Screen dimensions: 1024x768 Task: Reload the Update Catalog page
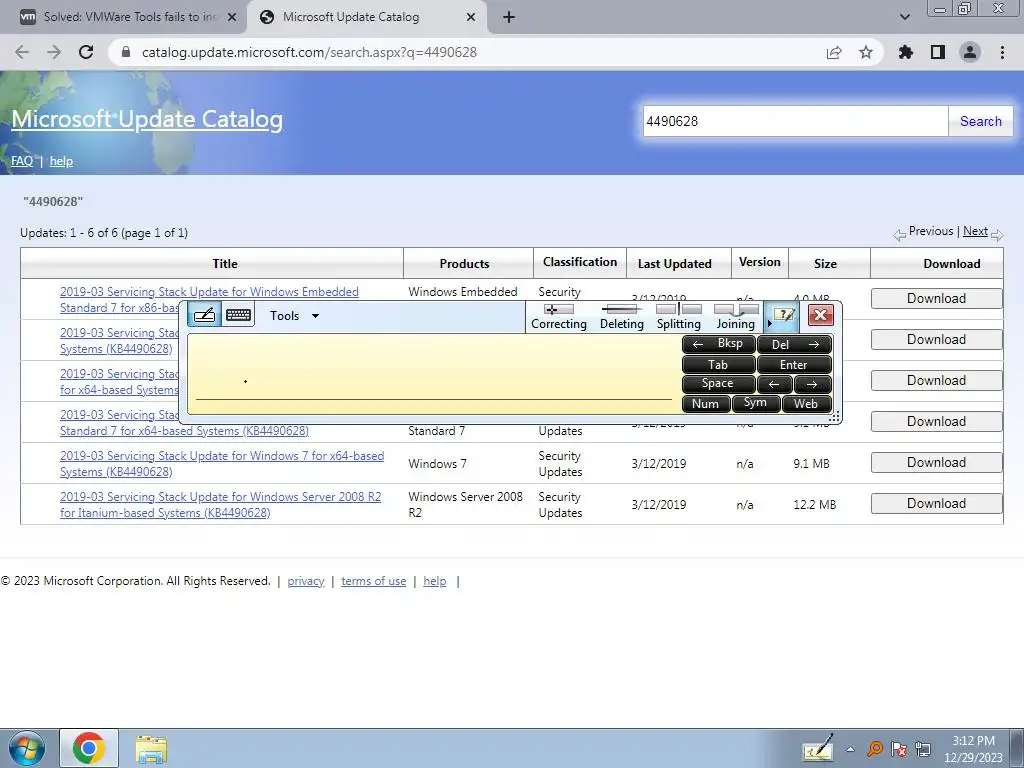coord(86,52)
